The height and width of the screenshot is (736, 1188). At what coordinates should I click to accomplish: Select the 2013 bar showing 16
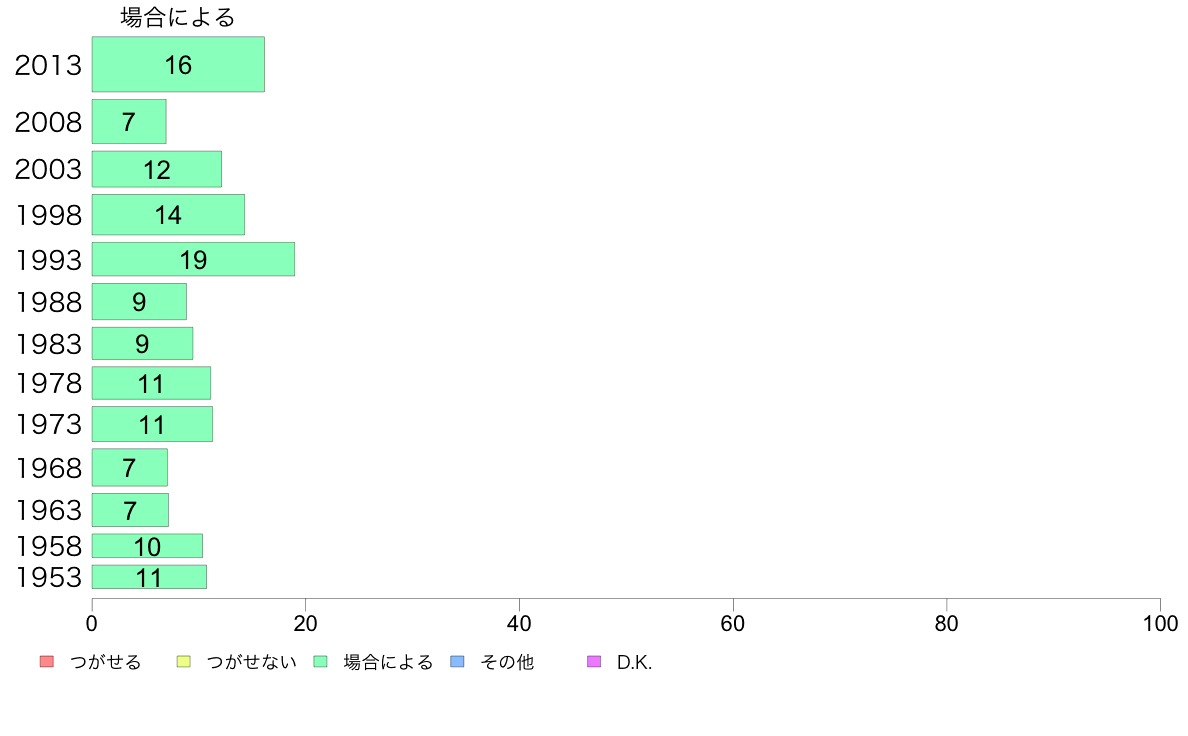coord(178,64)
